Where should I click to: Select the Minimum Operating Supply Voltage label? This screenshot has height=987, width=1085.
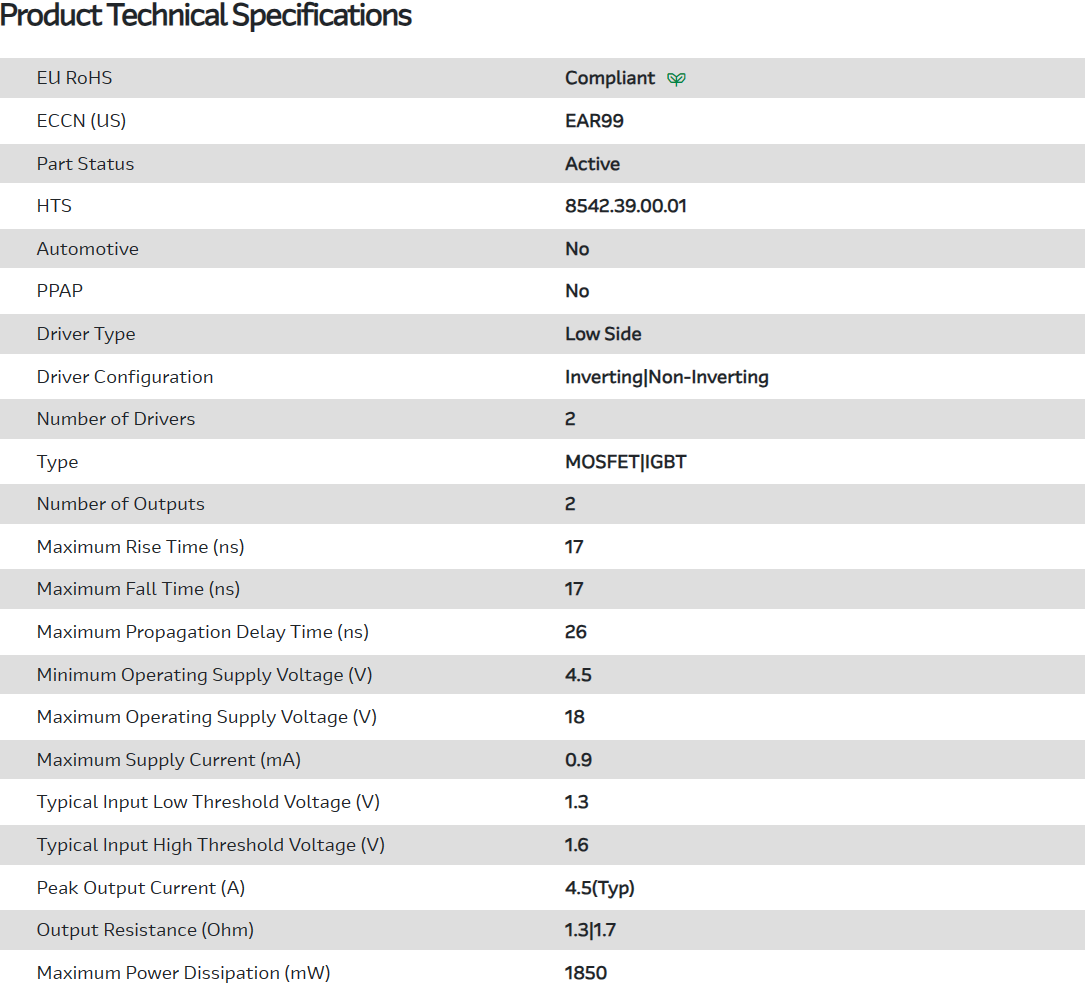point(204,675)
